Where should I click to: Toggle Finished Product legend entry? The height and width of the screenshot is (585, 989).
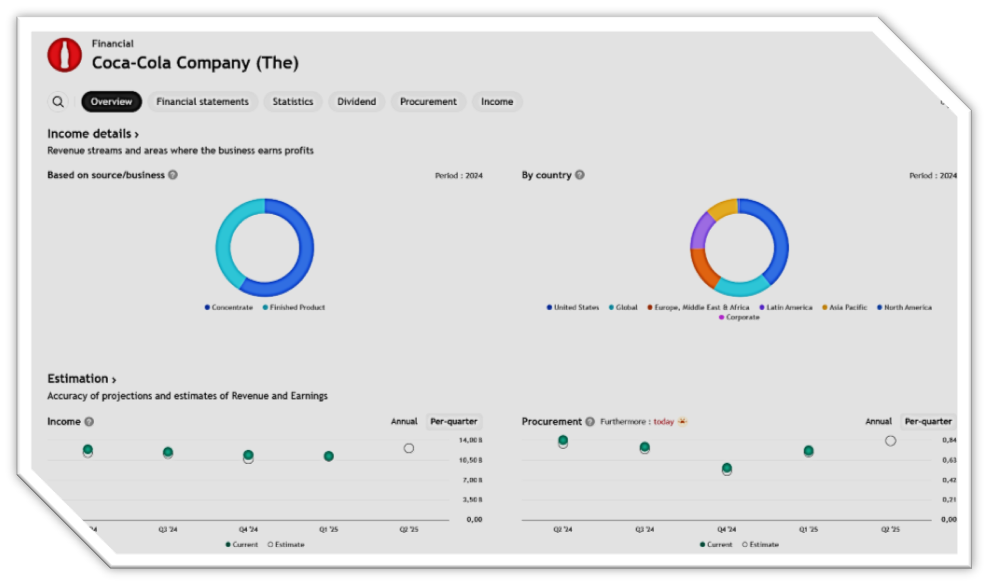coord(294,307)
